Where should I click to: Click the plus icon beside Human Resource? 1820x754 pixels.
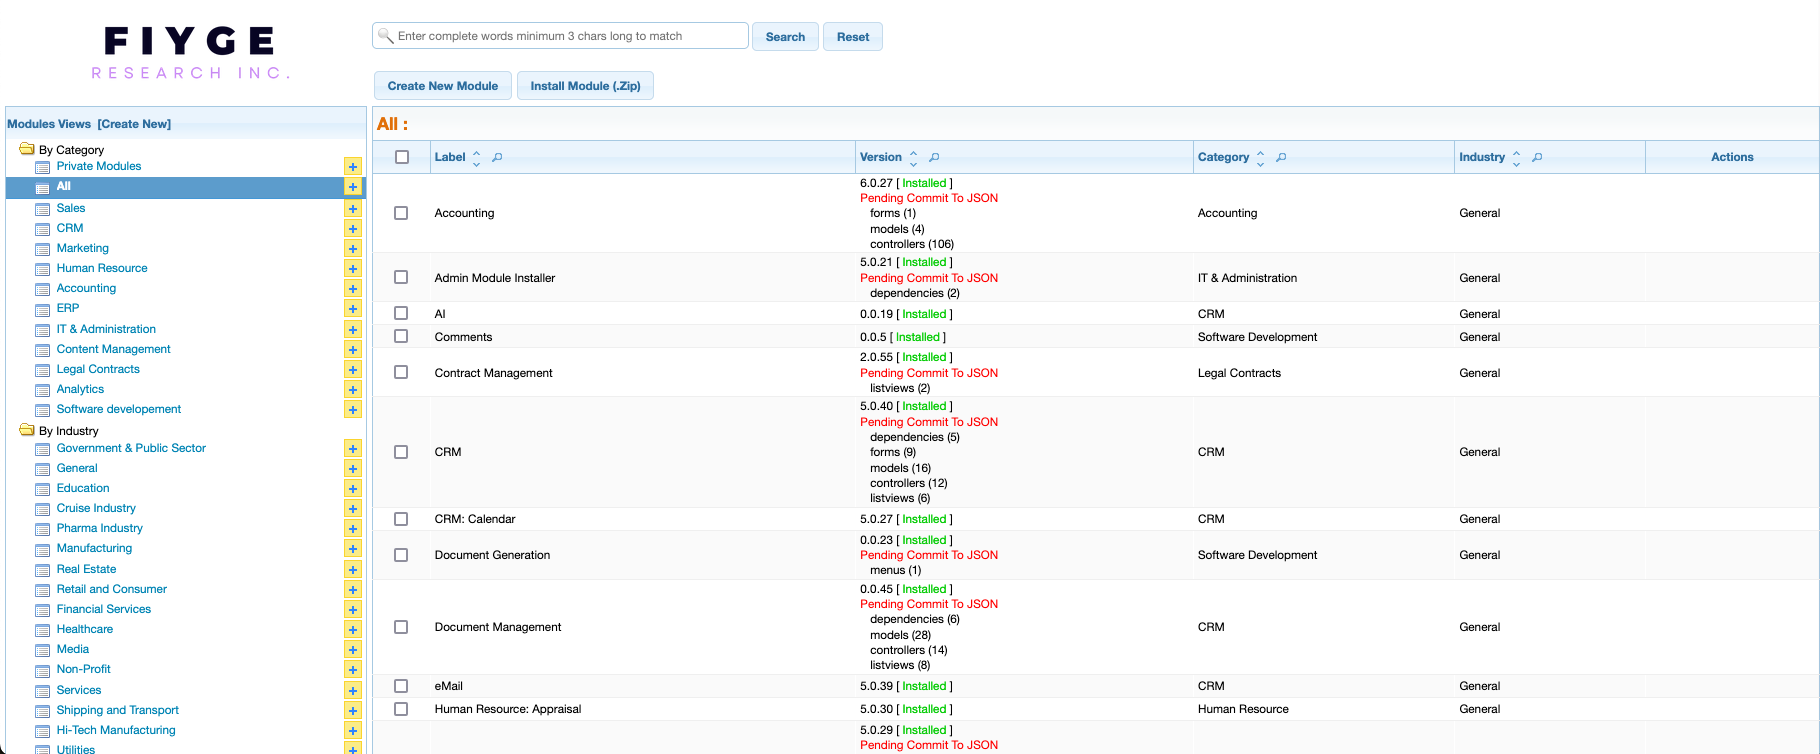[x=352, y=268]
